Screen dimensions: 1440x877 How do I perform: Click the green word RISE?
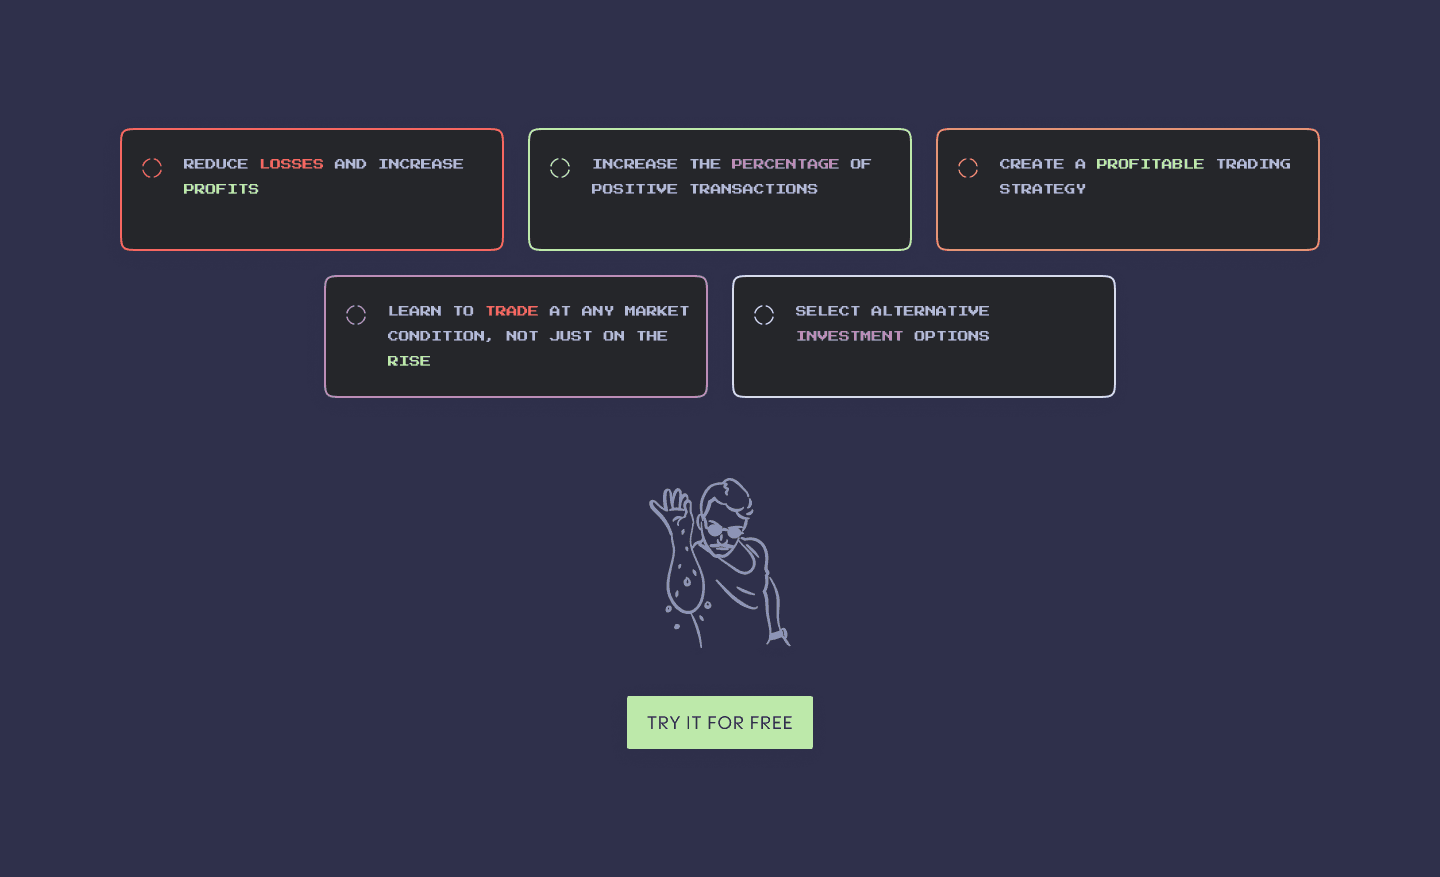click(409, 361)
